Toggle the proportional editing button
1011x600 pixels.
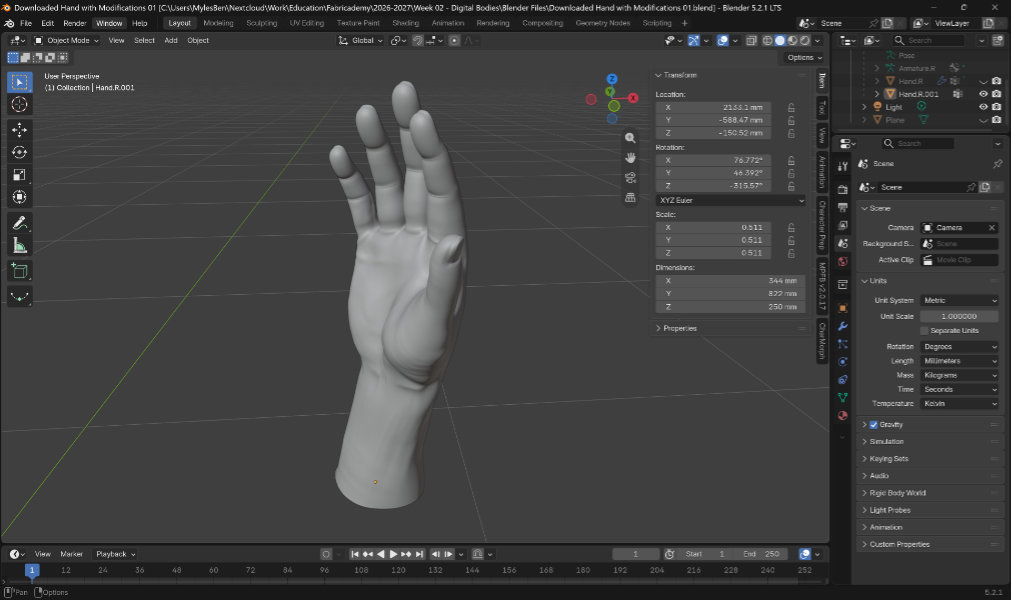[x=454, y=41]
